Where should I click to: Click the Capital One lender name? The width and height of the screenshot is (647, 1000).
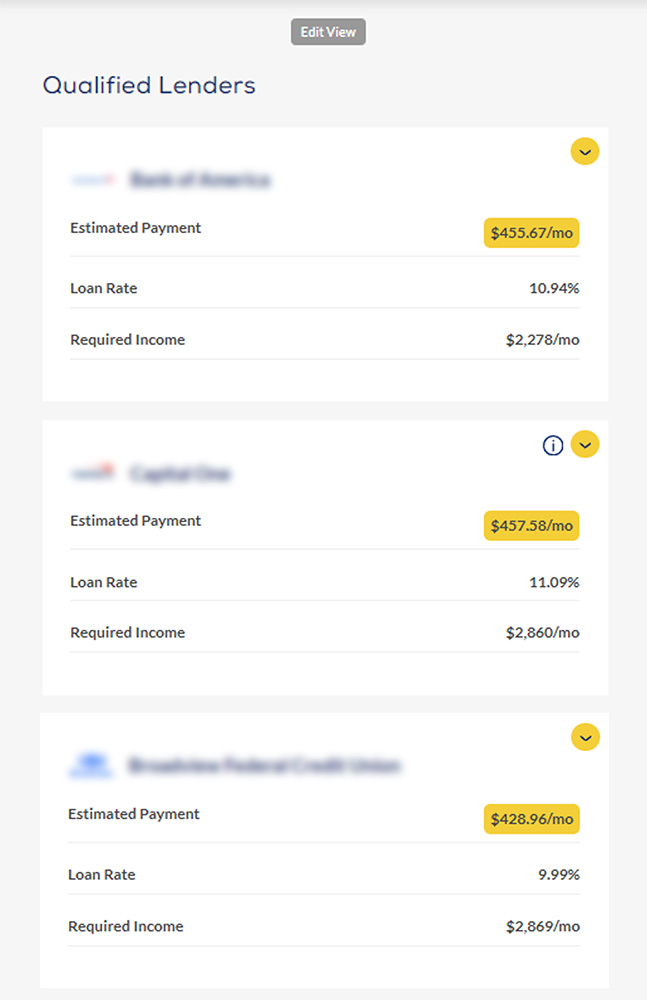pyautogui.click(x=180, y=474)
